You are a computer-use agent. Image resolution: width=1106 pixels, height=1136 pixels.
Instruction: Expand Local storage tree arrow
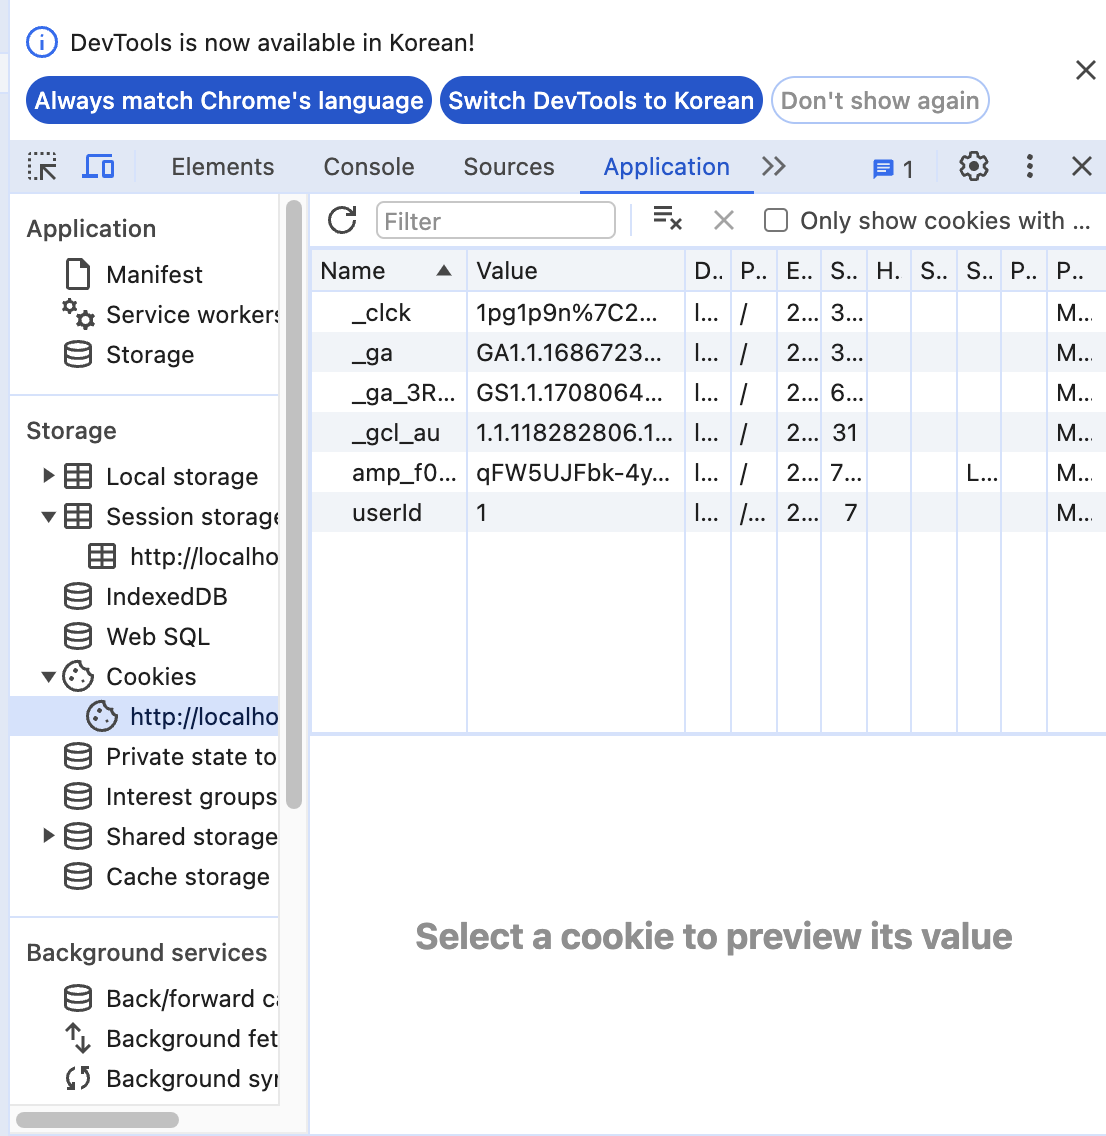pyautogui.click(x=49, y=476)
